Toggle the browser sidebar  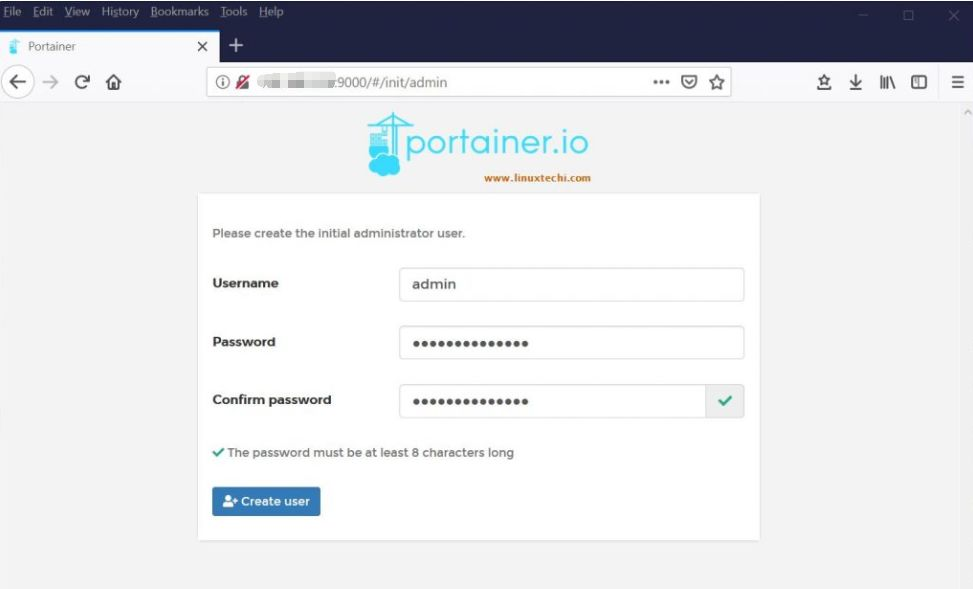coord(919,82)
